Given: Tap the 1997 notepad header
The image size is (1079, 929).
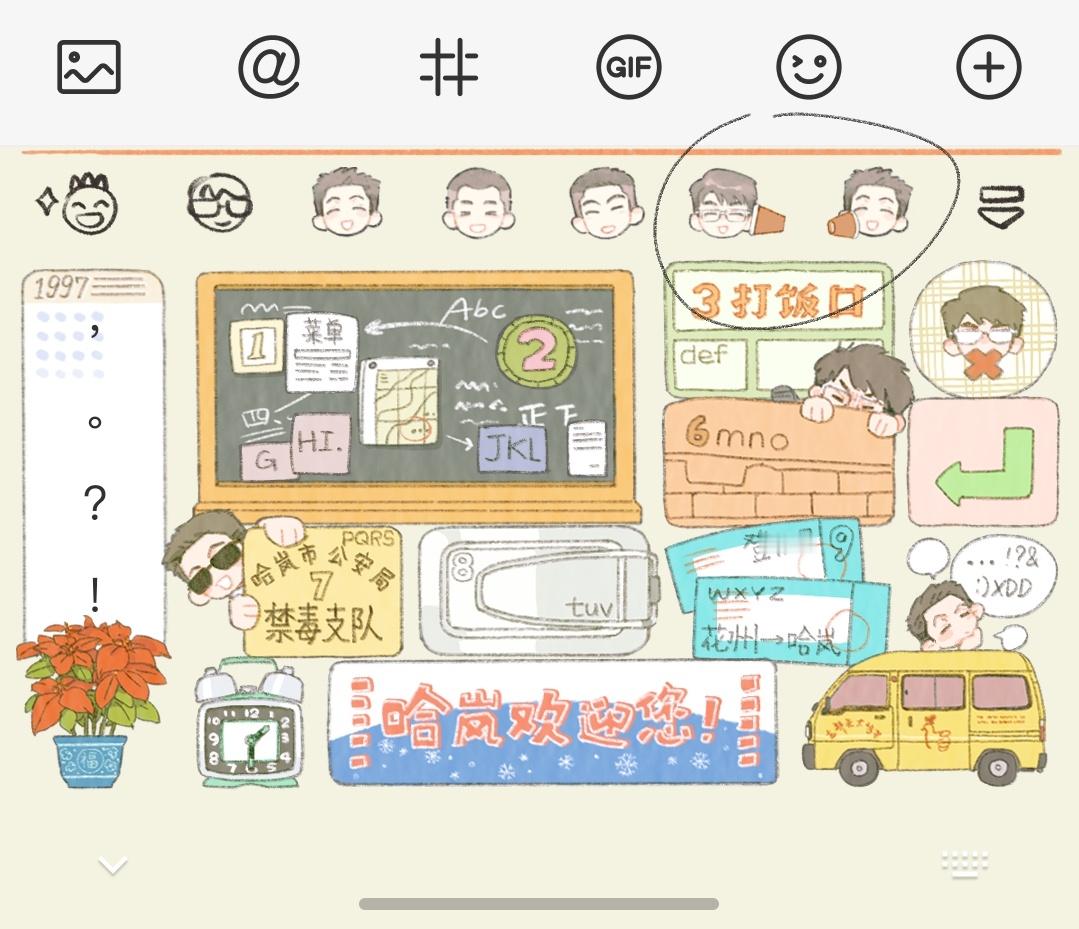Looking at the screenshot, I should point(94,287).
